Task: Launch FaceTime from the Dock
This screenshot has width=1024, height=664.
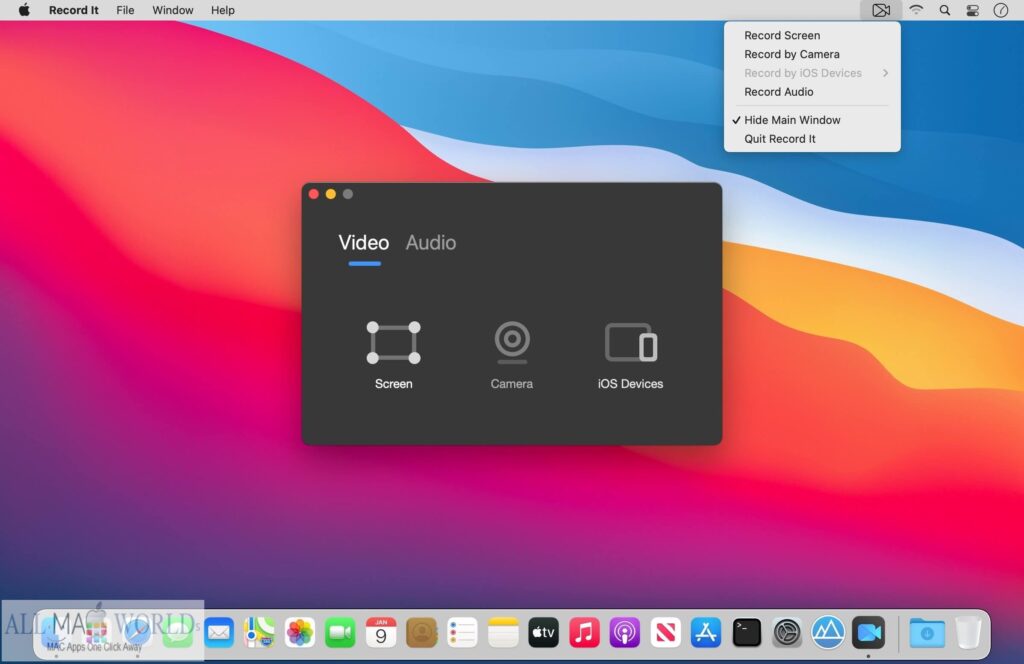Action: click(x=340, y=633)
